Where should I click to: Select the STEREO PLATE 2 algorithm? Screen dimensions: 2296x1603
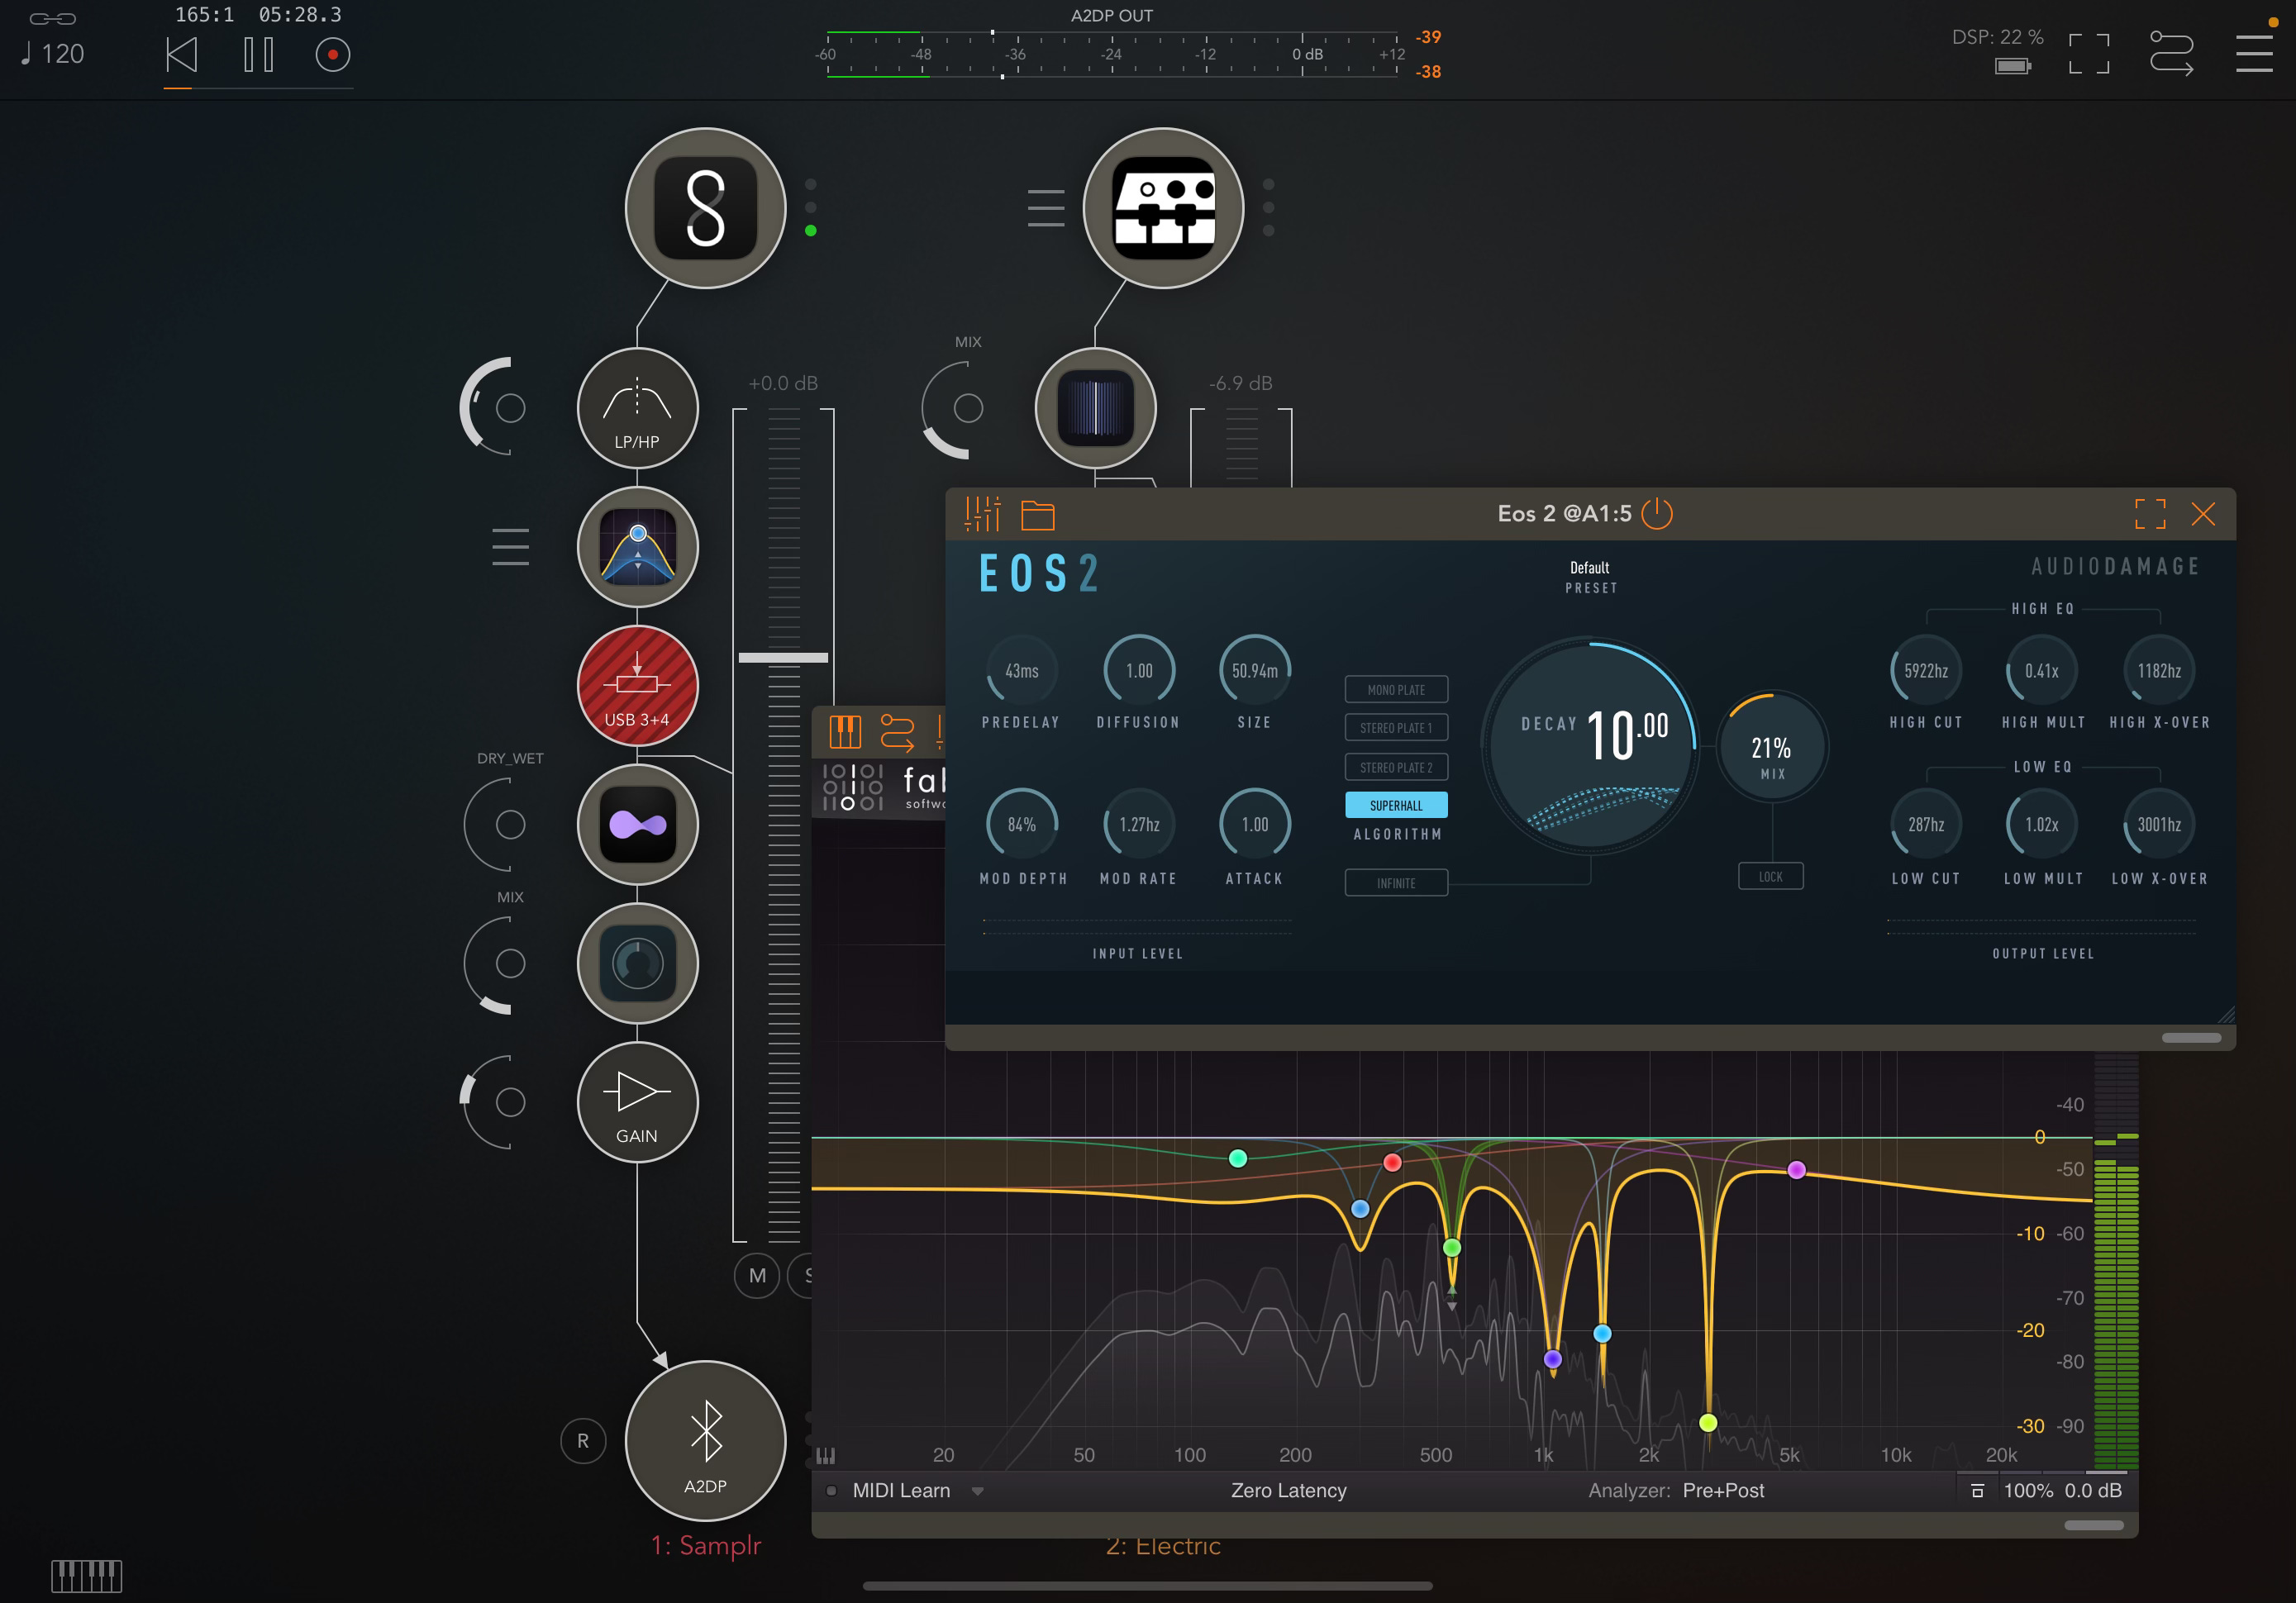coord(1396,767)
